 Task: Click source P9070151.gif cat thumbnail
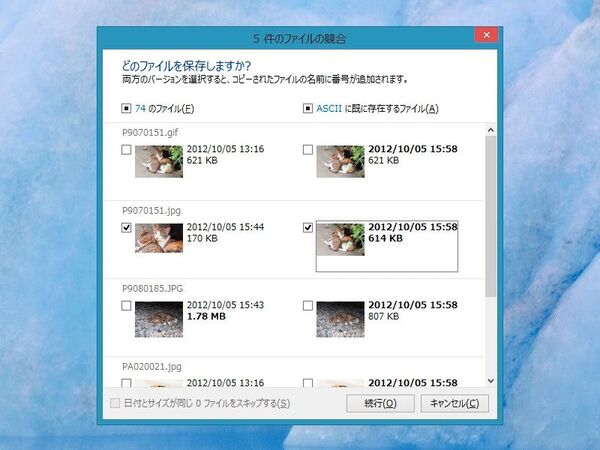point(159,161)
